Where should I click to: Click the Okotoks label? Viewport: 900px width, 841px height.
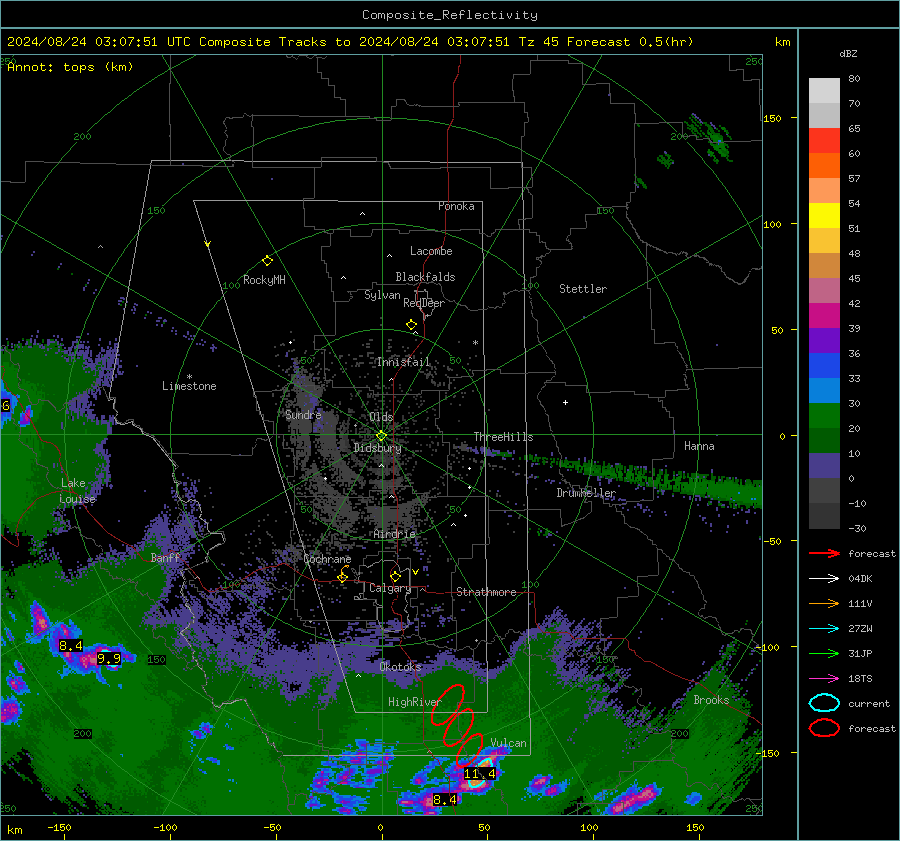(x=400, y=667)
